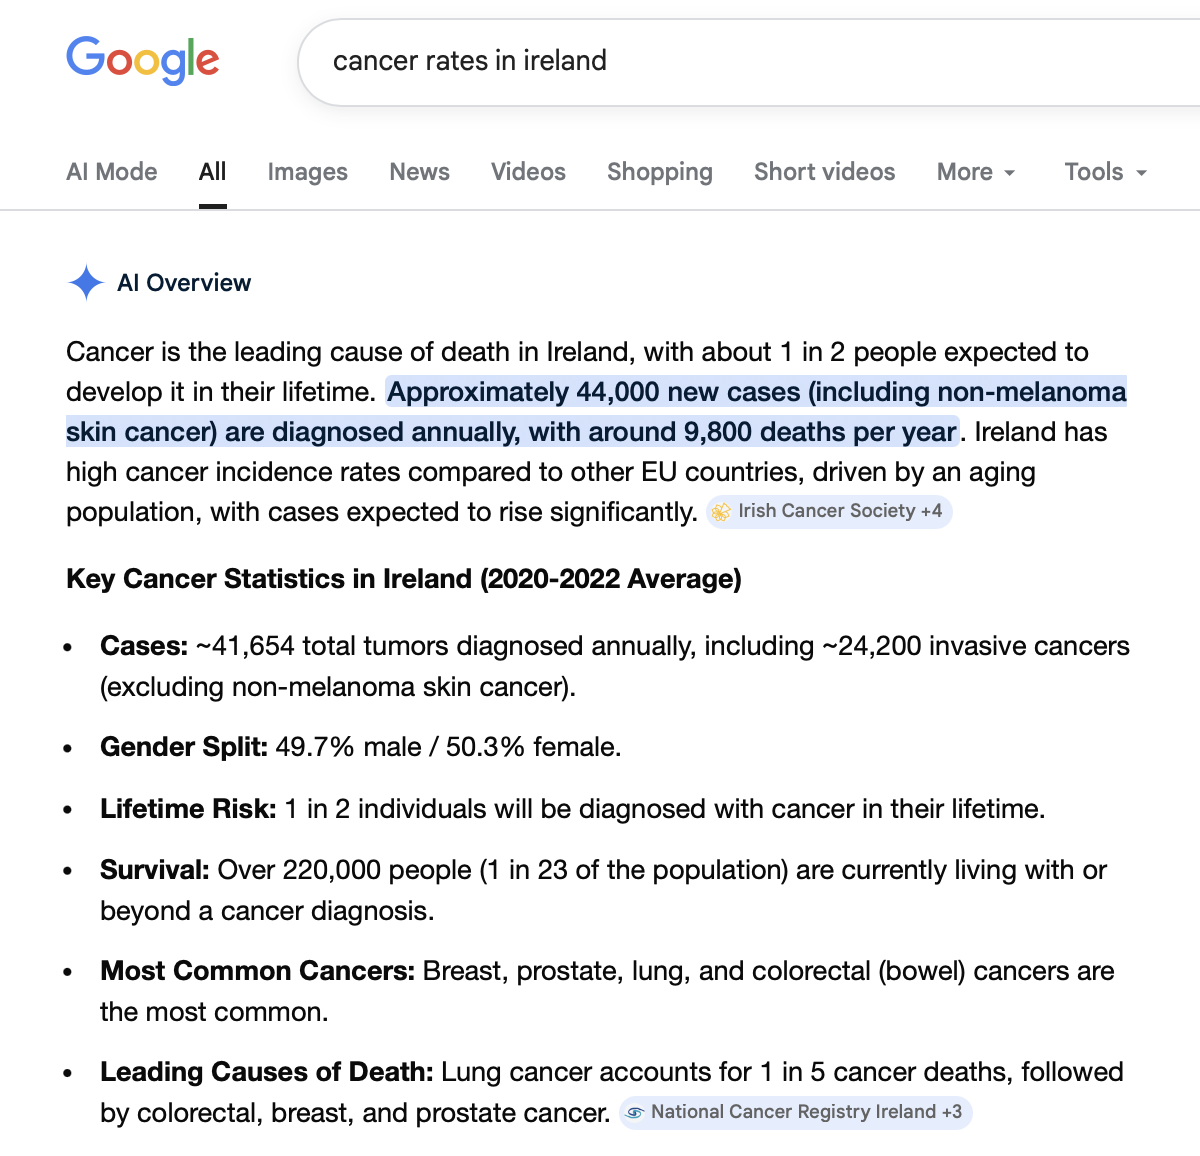Click the Irish Cancer Society source logo icon
Screen dimensions: 1200x1156
coord(721,512)
